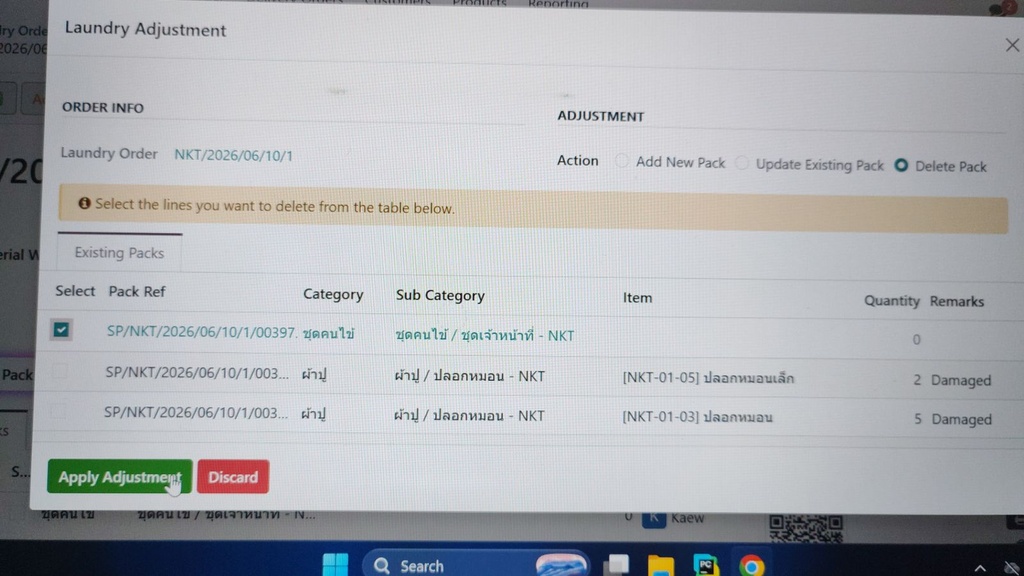1024x576 pixels.
Task: Open the Reporting menu
Action: coord(558,4)
